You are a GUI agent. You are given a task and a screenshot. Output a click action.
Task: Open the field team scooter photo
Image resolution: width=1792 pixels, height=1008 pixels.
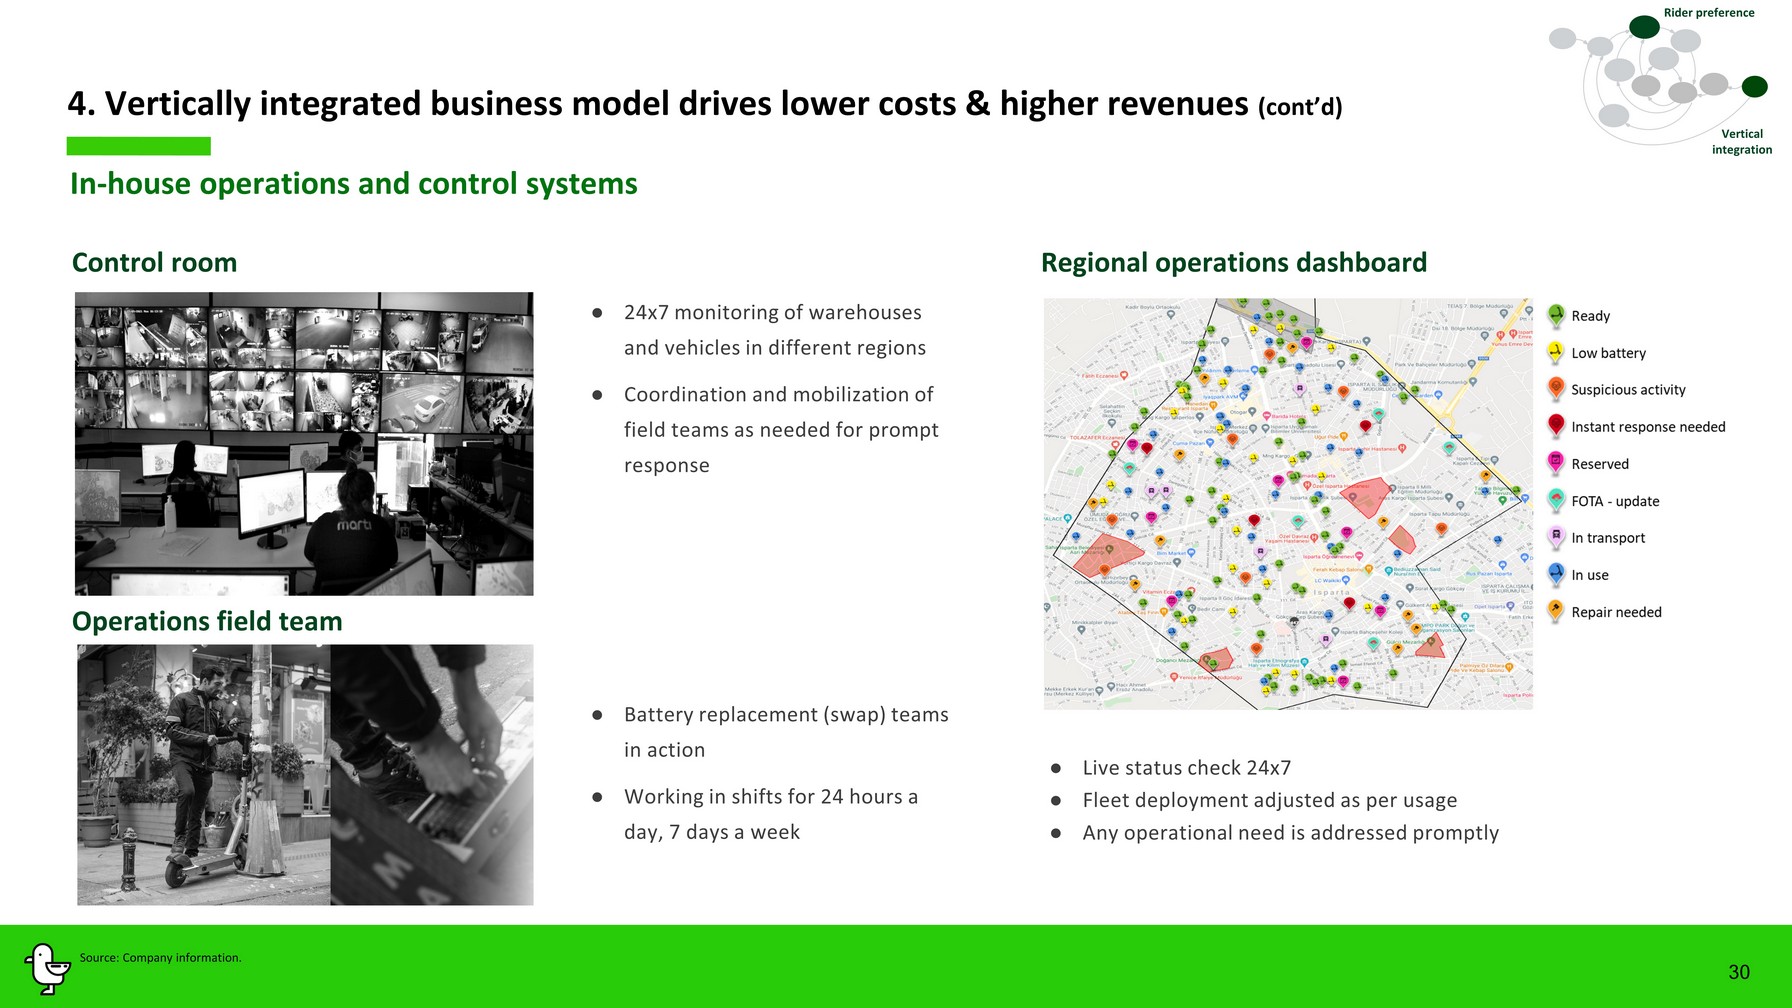(x=204, y=775)
